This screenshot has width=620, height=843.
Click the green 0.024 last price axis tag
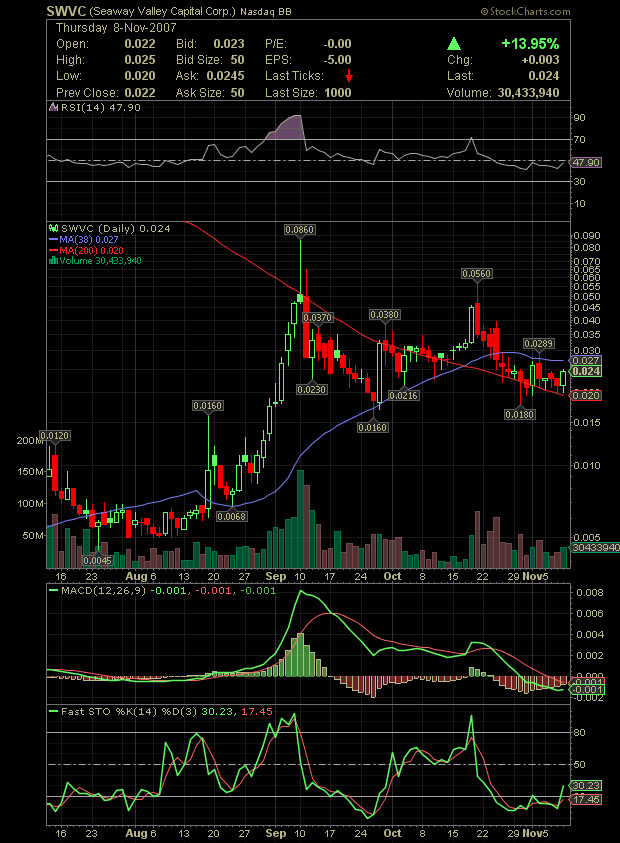(x=586, y=372)
